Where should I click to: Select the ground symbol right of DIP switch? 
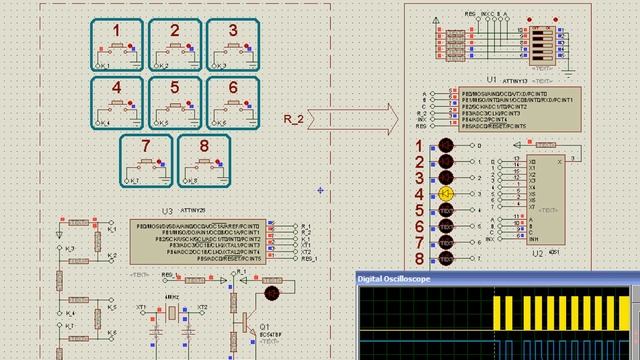pyautogui.click(x=568, y=73)
